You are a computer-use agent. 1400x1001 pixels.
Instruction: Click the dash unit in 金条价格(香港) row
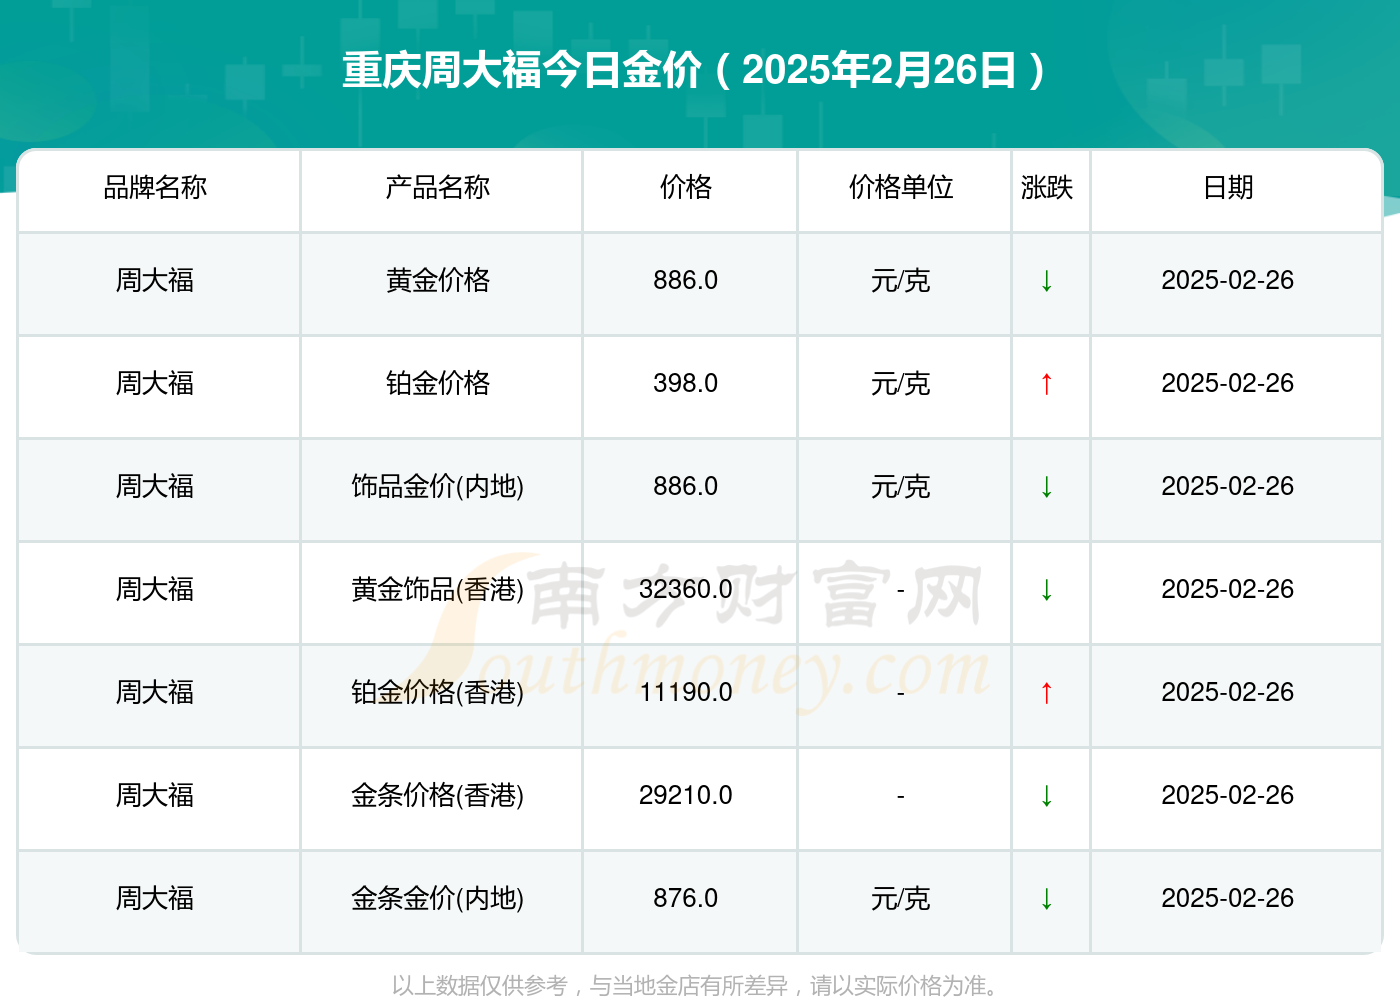coord(901,797)
